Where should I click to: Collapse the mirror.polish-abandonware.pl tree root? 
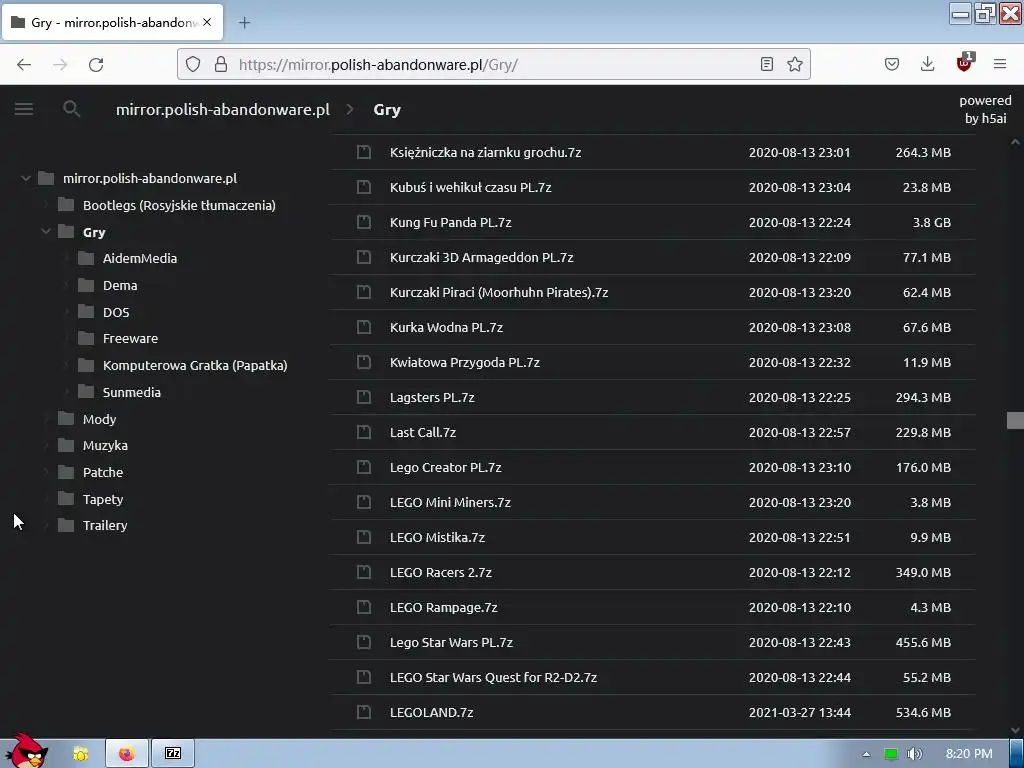[25, 178]
